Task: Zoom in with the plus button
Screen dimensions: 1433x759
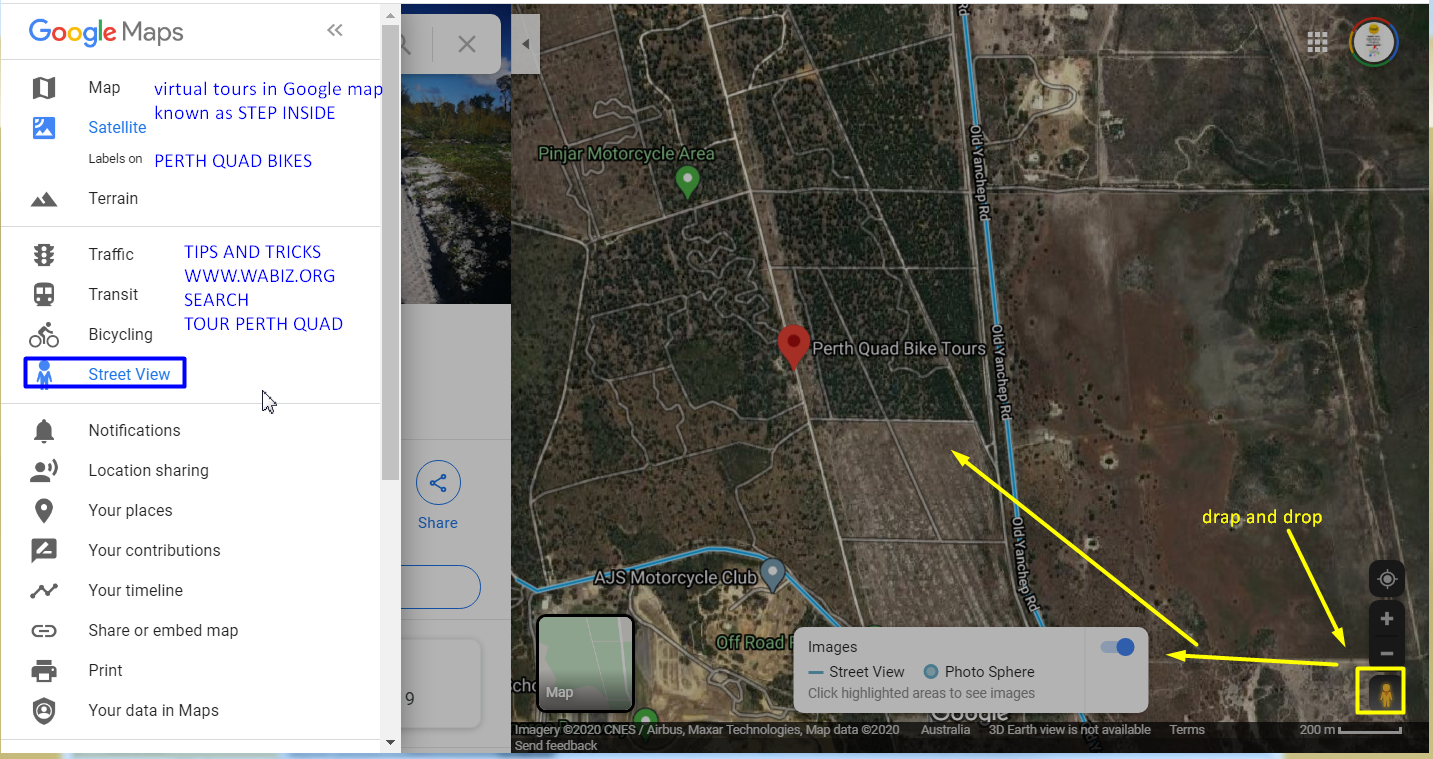Action: coord(1386,619)
